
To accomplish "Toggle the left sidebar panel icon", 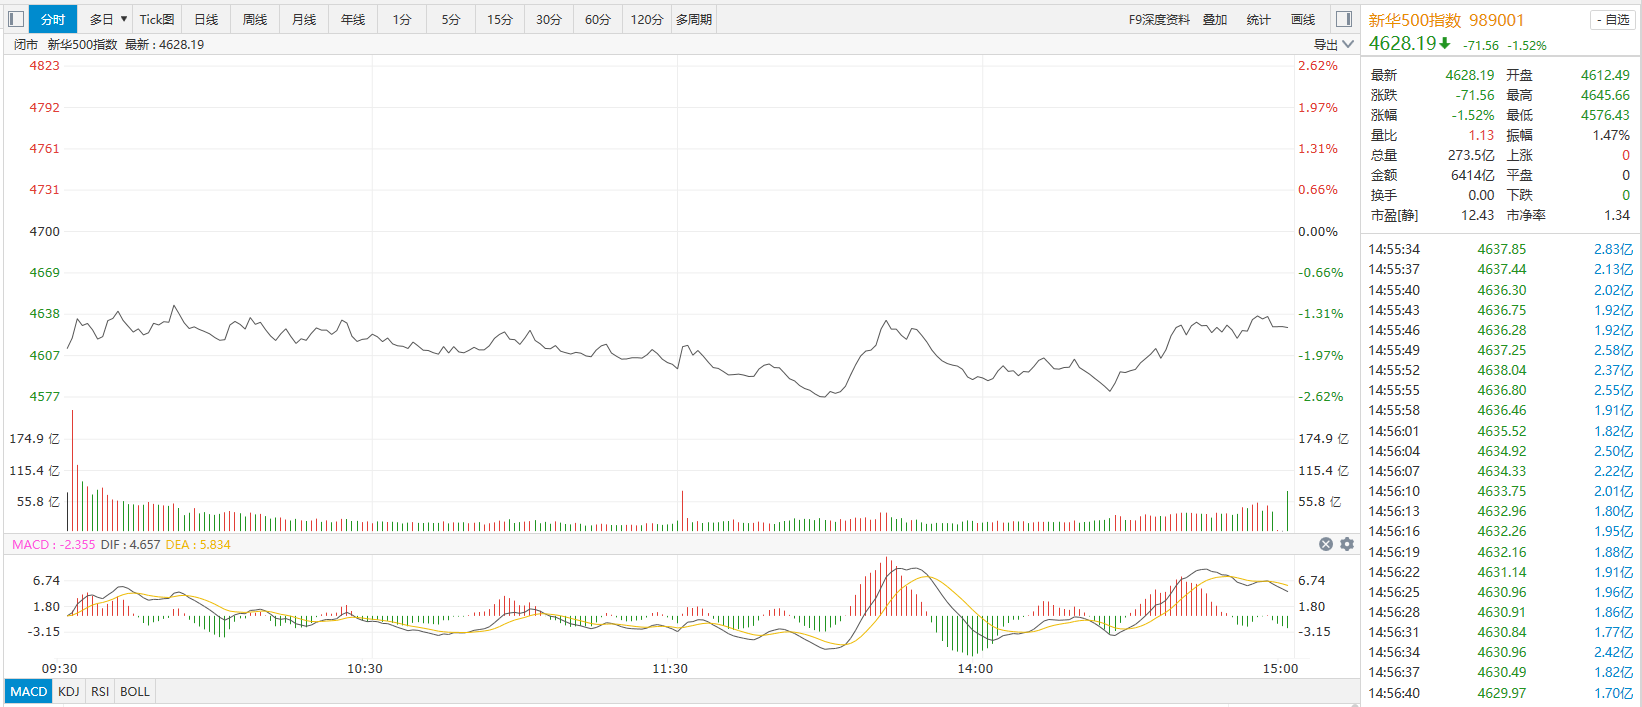I will [16, 19].
